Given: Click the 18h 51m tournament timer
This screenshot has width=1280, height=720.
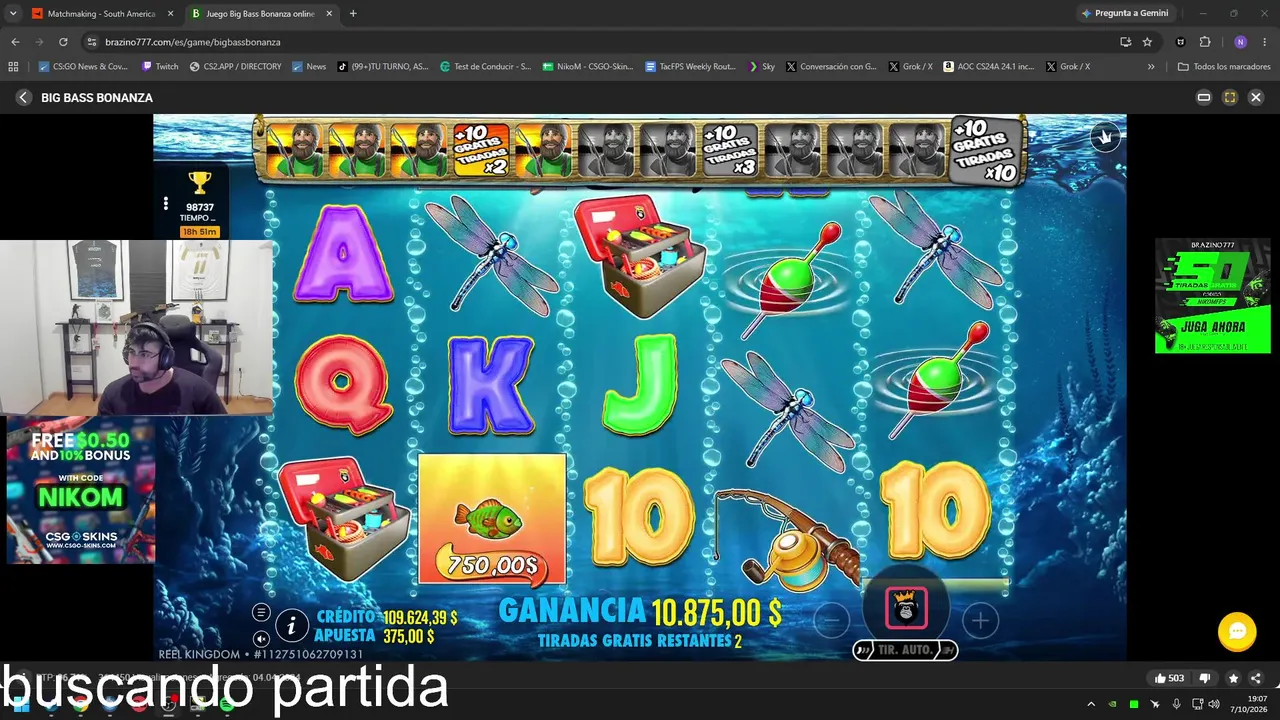Looking at the screenshot, I should click(x=199, y=232).
